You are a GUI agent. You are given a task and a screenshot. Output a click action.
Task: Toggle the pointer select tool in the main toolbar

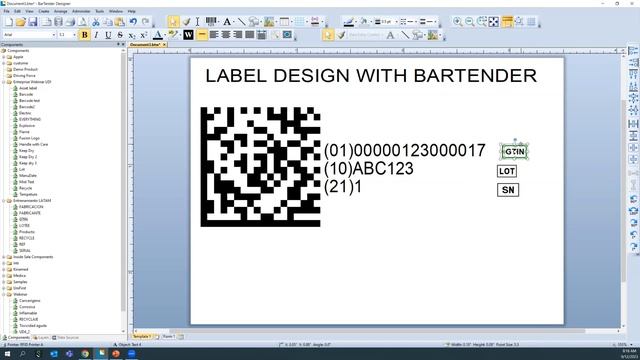(x=173, y=22)
